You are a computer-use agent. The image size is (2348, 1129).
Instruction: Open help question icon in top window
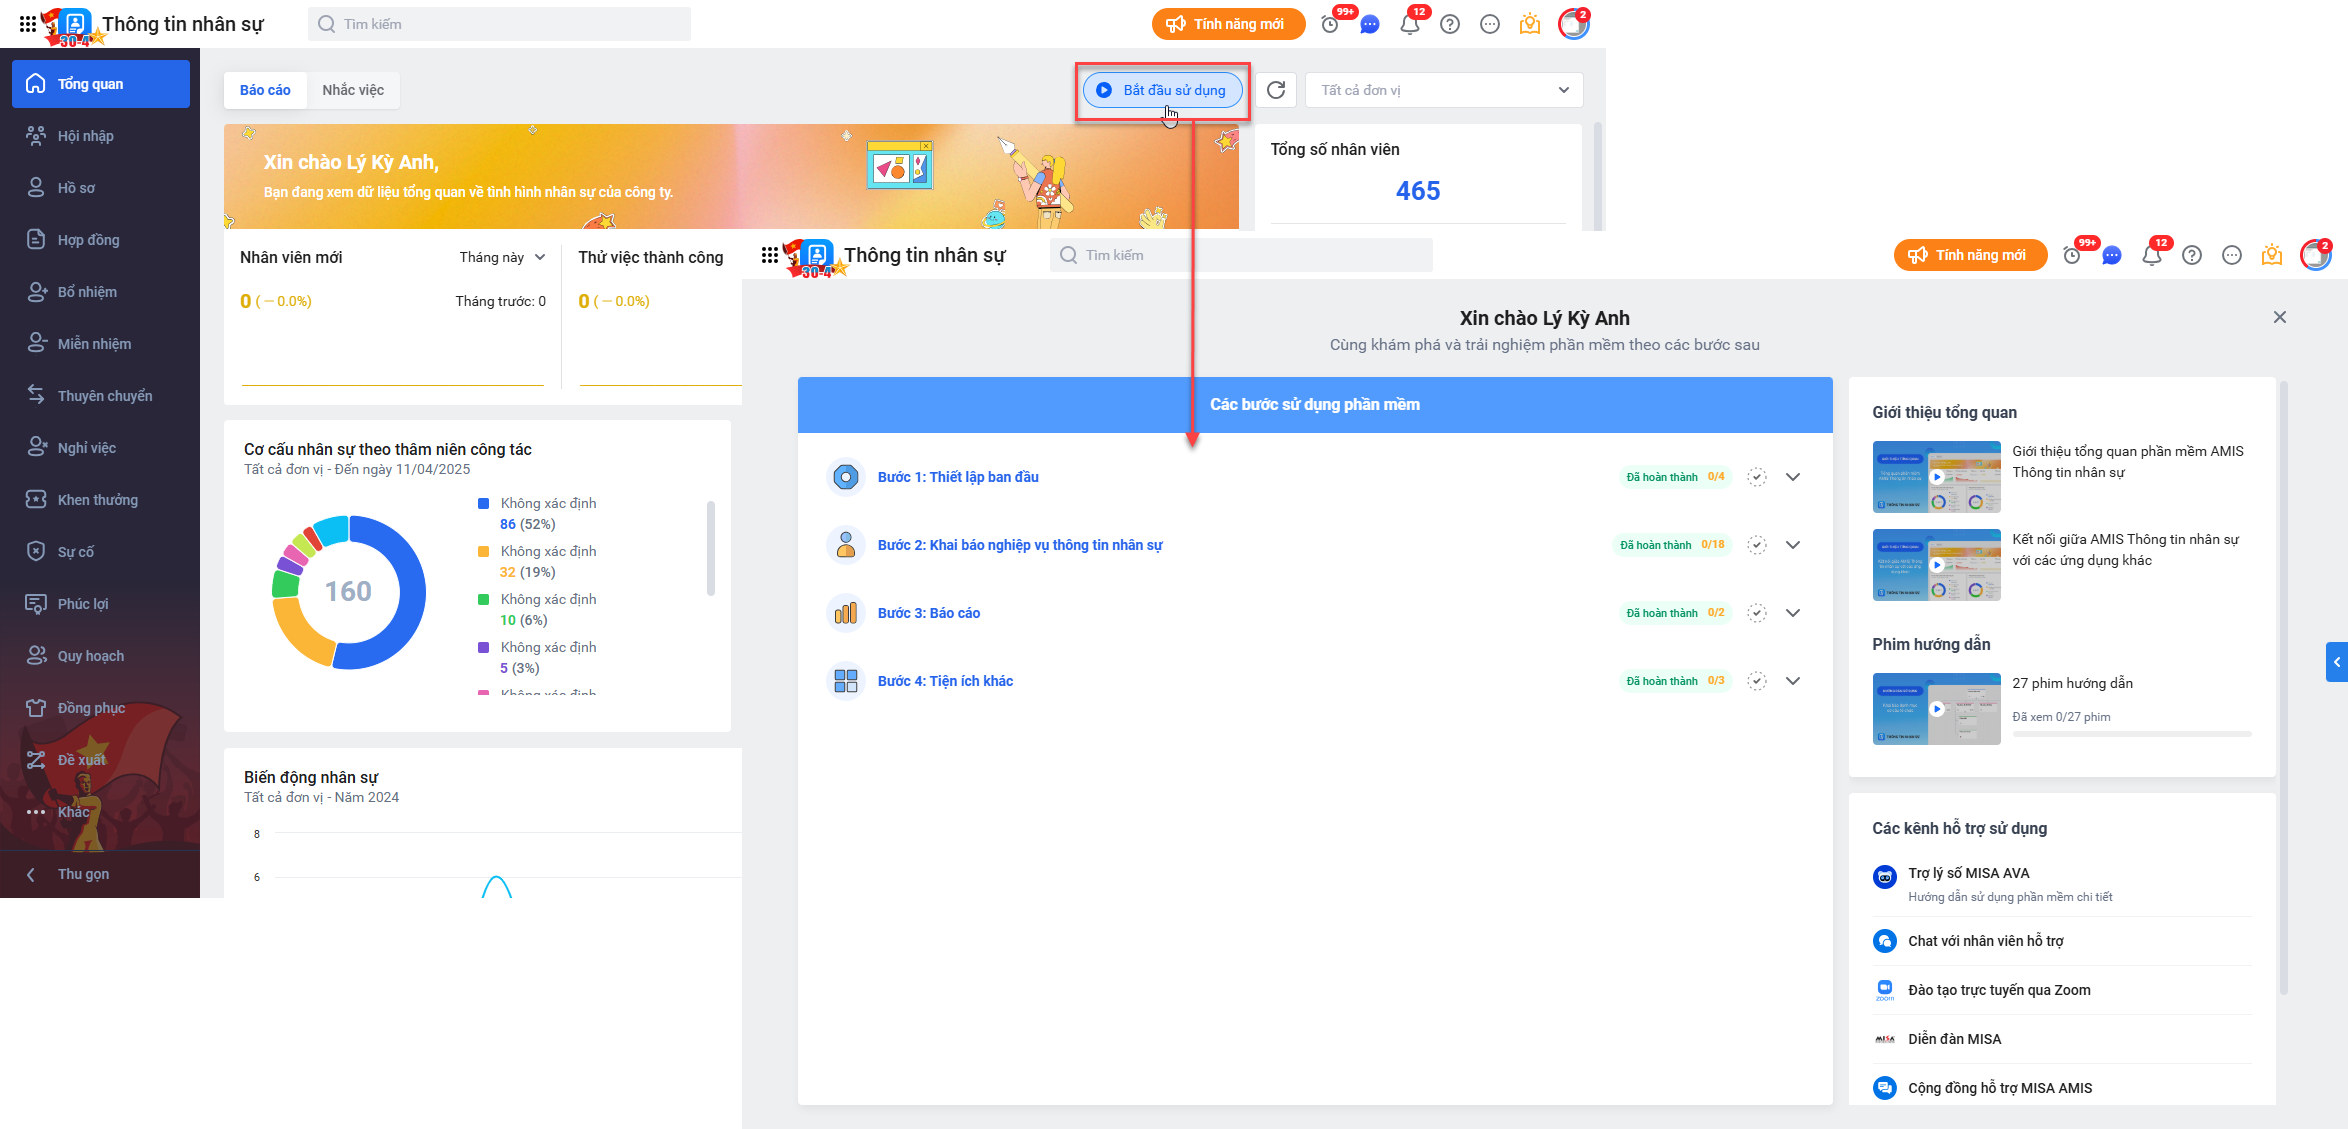(x=1450, y=24)
